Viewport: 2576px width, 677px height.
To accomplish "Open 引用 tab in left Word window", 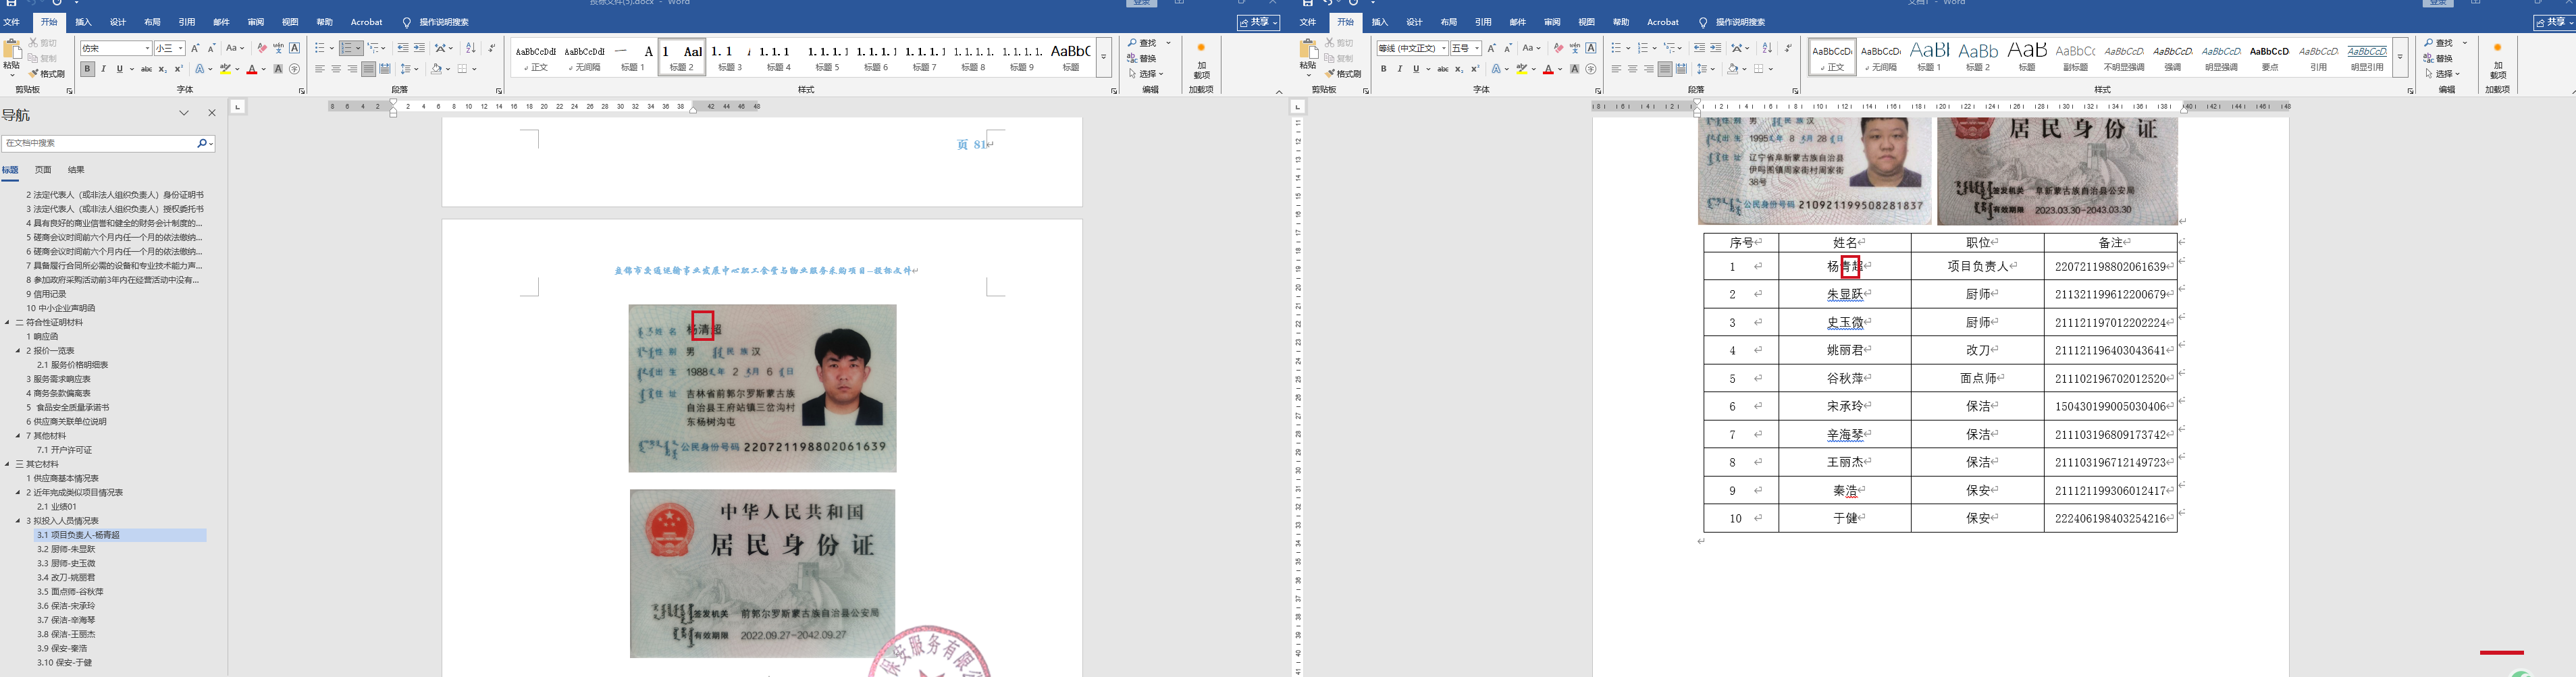I will (187, 22).
